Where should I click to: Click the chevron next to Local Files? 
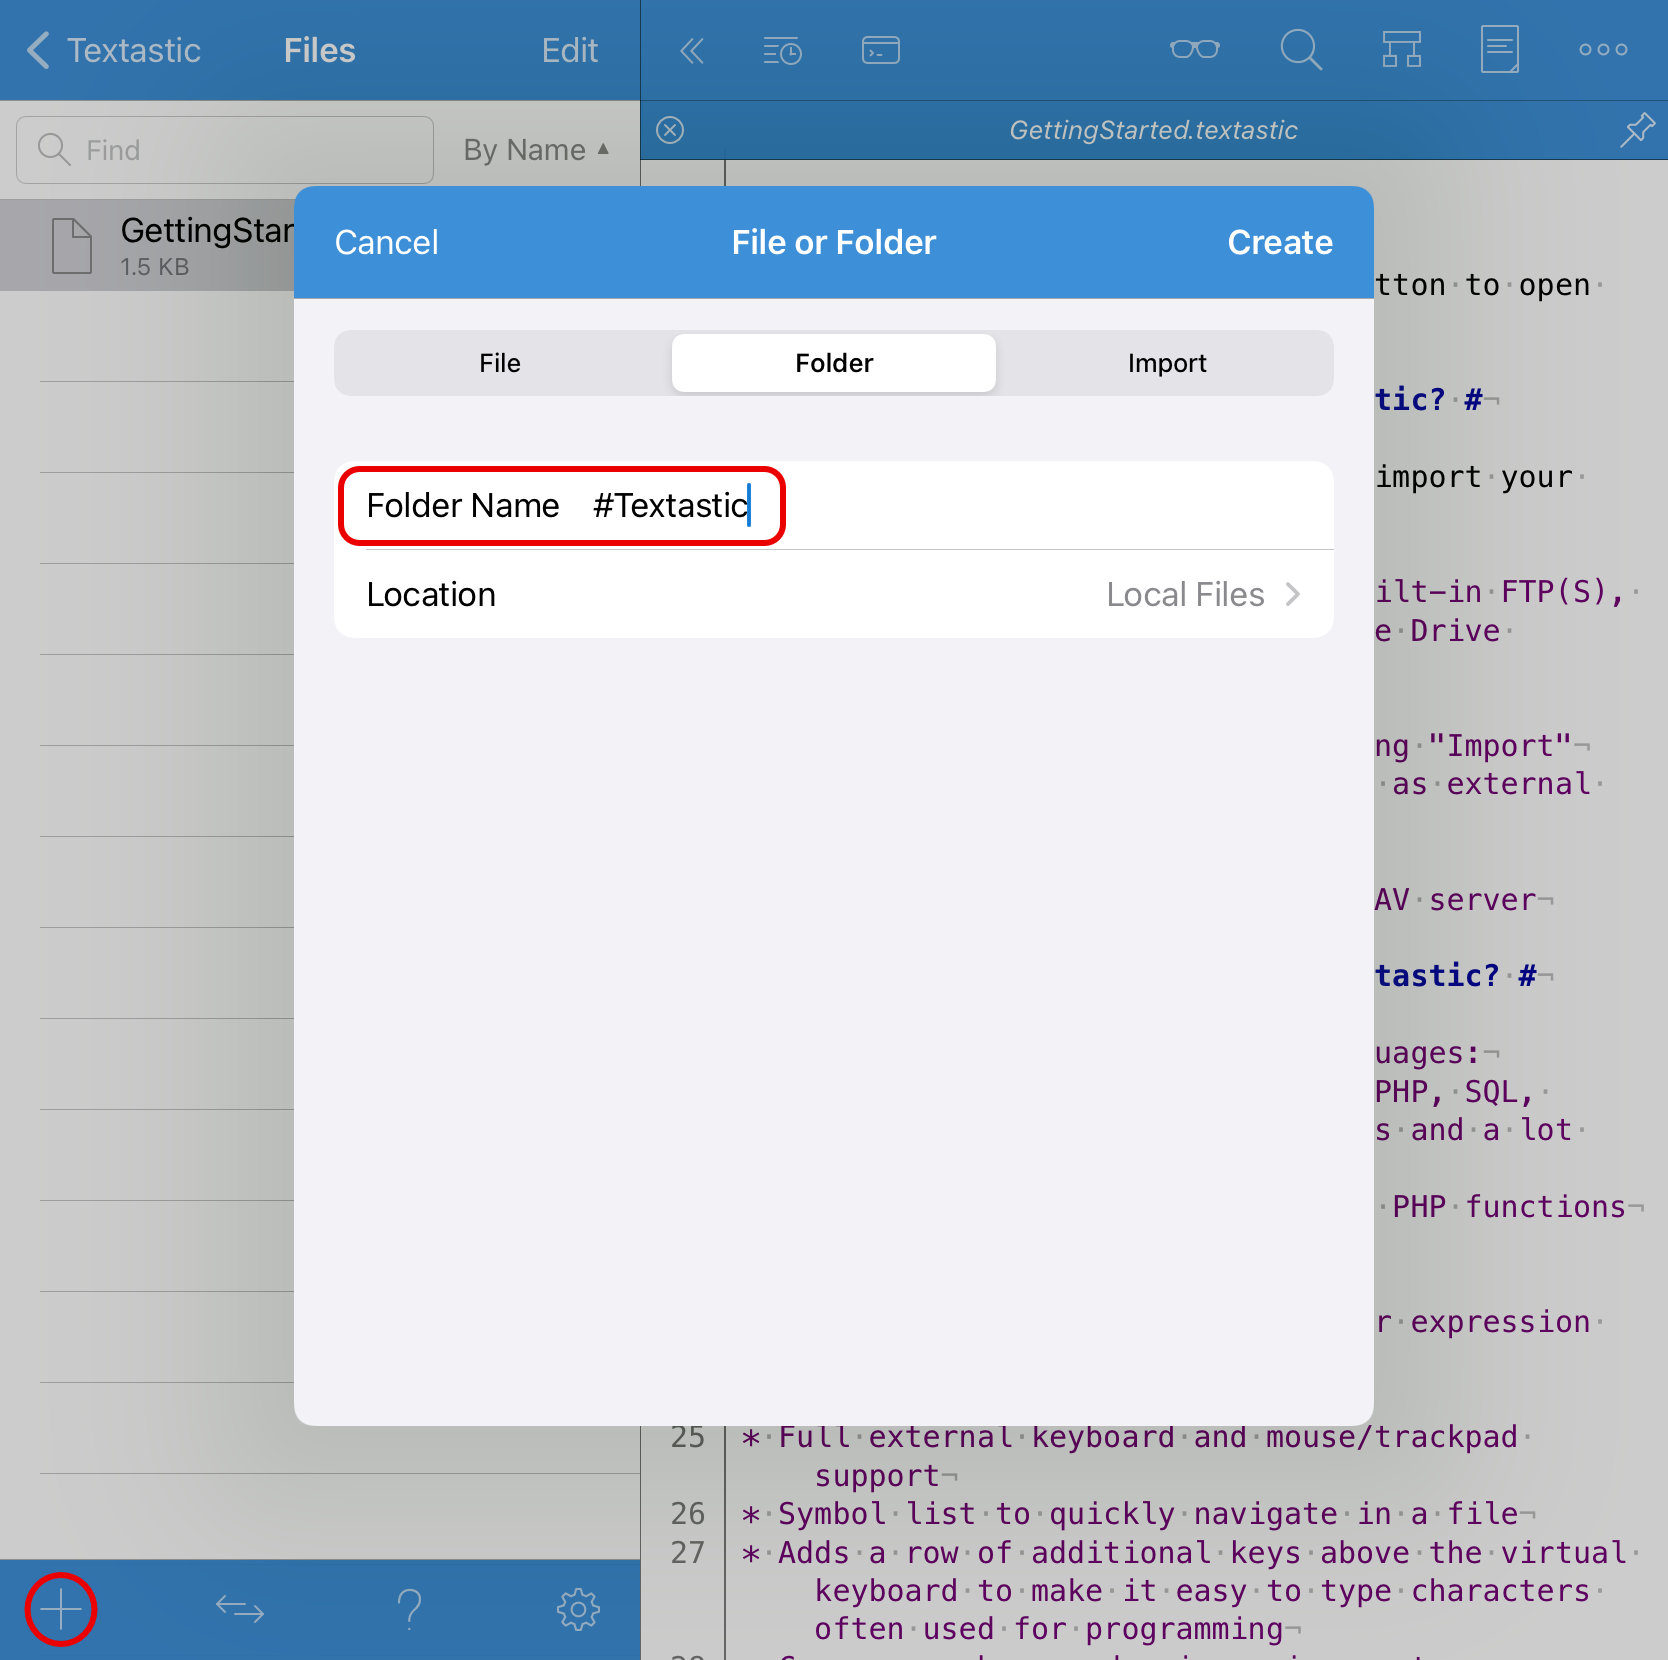[x=1293, y=594]
